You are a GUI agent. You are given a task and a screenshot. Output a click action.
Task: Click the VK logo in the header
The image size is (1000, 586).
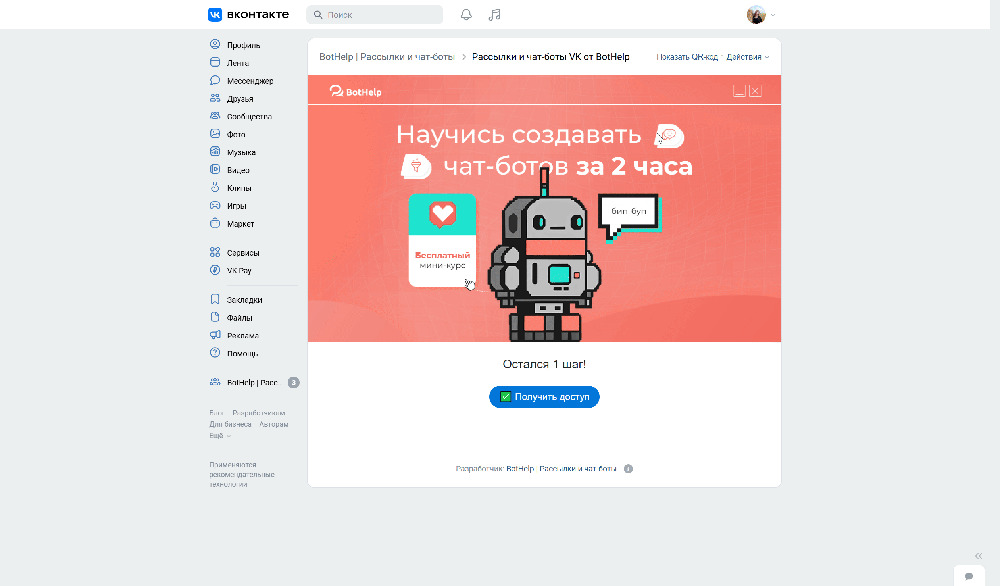248,15
